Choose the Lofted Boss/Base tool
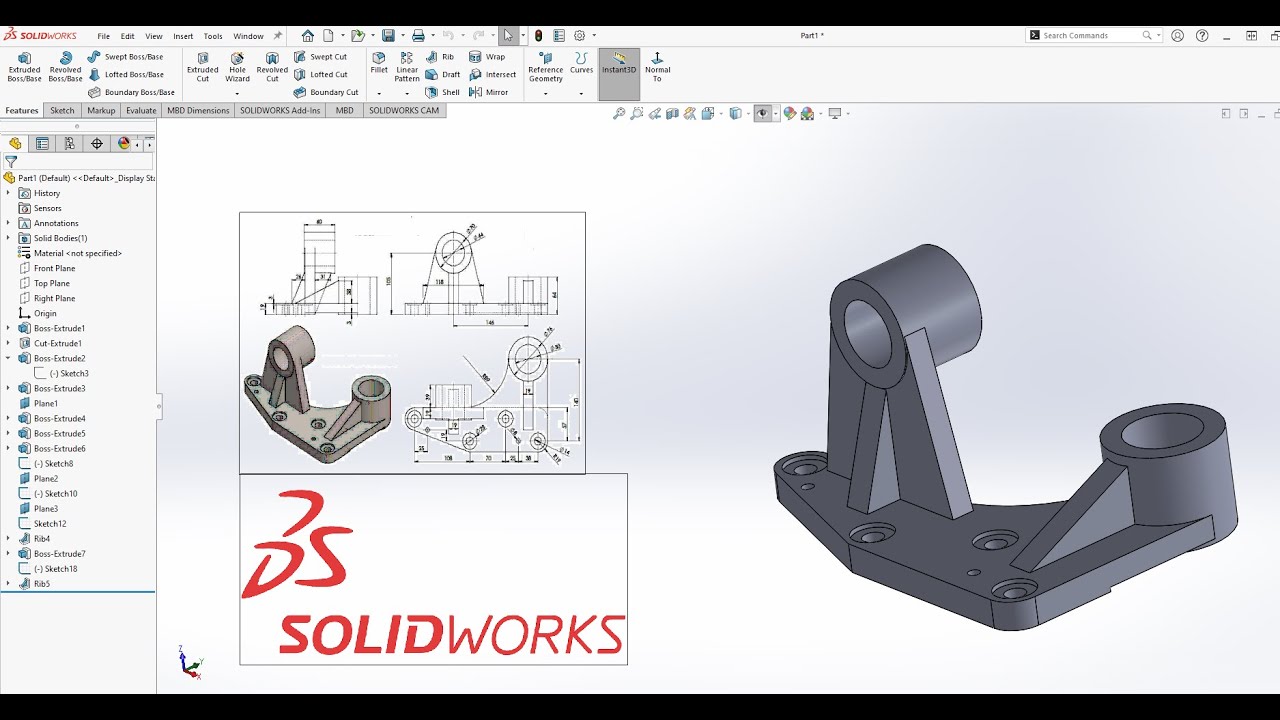Screen dimensions: 1280x720 click(125, 74)
